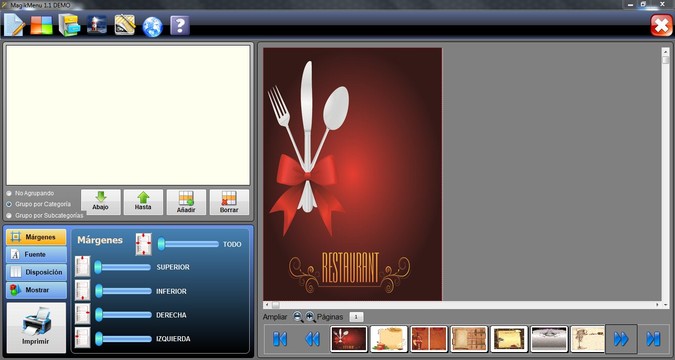
Task: Adjust the IZQUIERDA margin slider
Action: pos(123,338)
